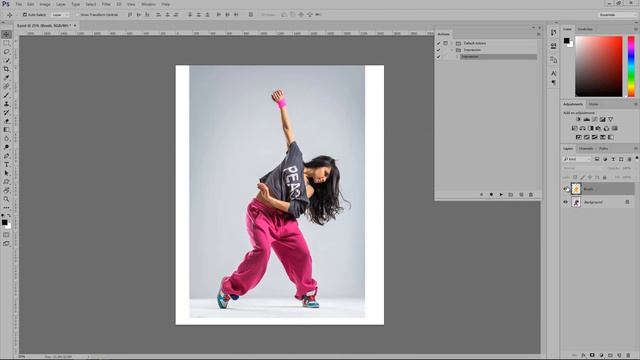This screenshot has height=360, width=640.
Task: Open the Layers panel flyout menu
Action: click(x=636, y=149)
